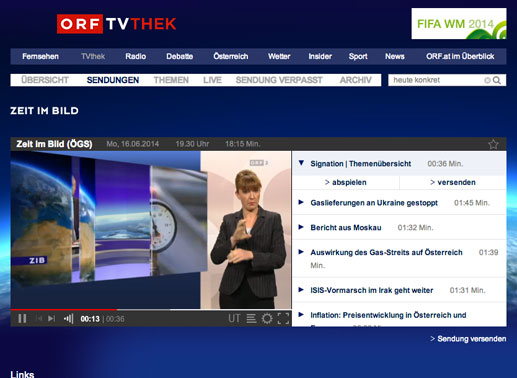Image resolution: width=517 pixels, height=378 pixels.
Task: Clear the search field with small circle icon
Action: [487, 80]
